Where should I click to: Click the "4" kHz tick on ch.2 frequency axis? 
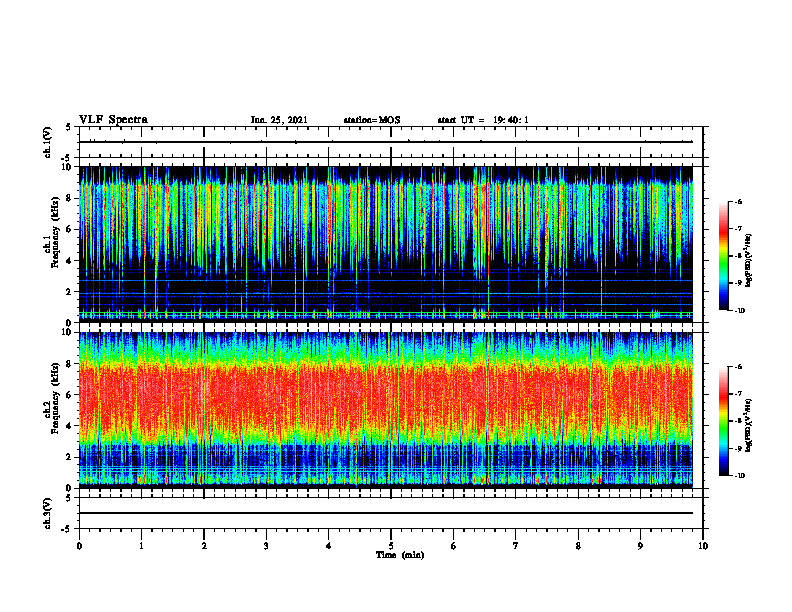(70, 426)
